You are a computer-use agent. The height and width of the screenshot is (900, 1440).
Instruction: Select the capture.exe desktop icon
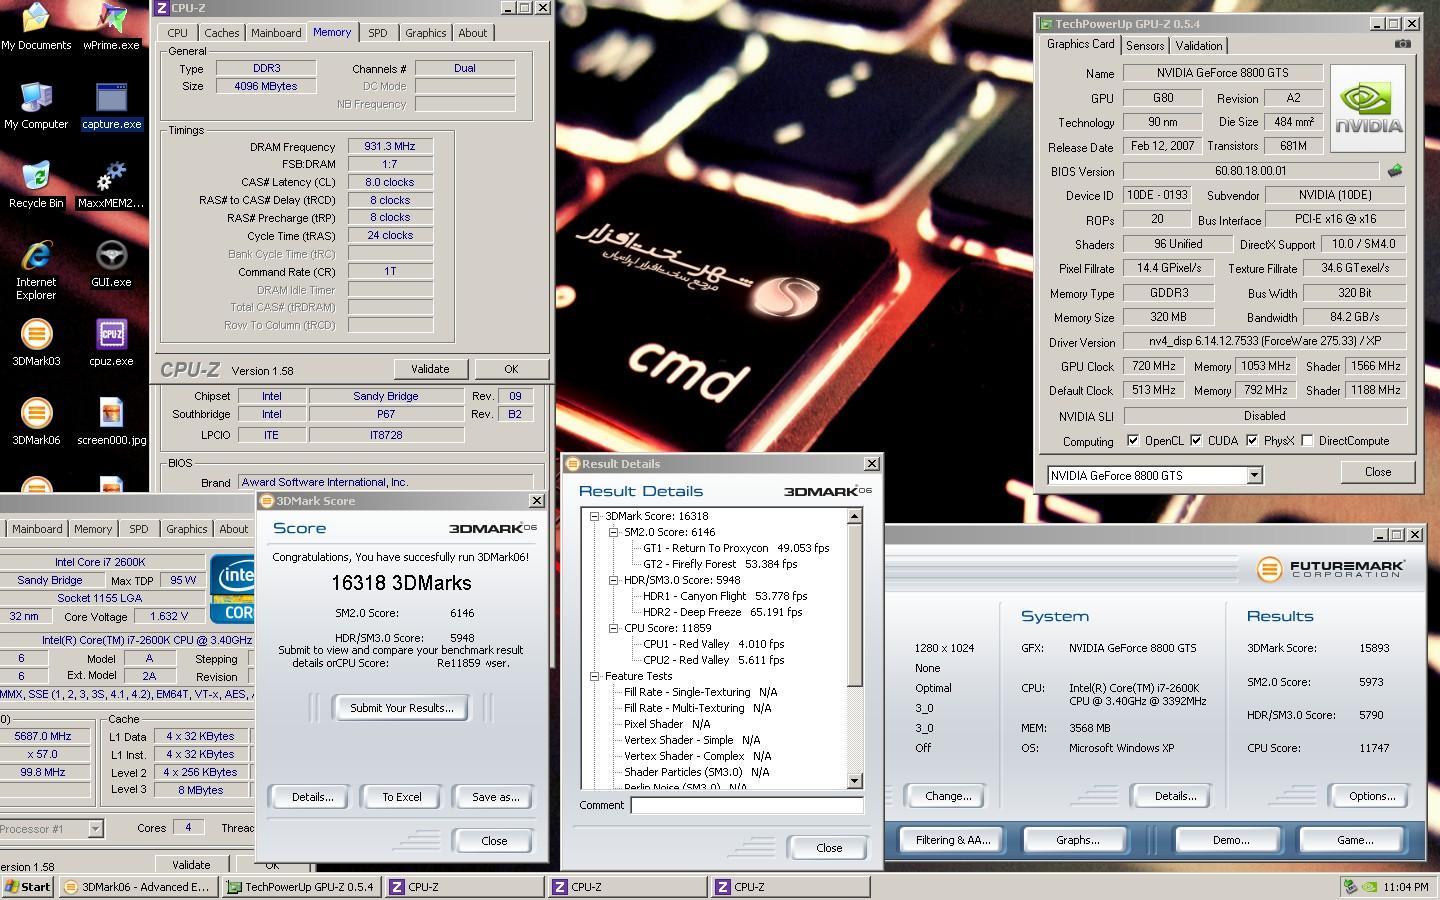[x=111, y=106]
